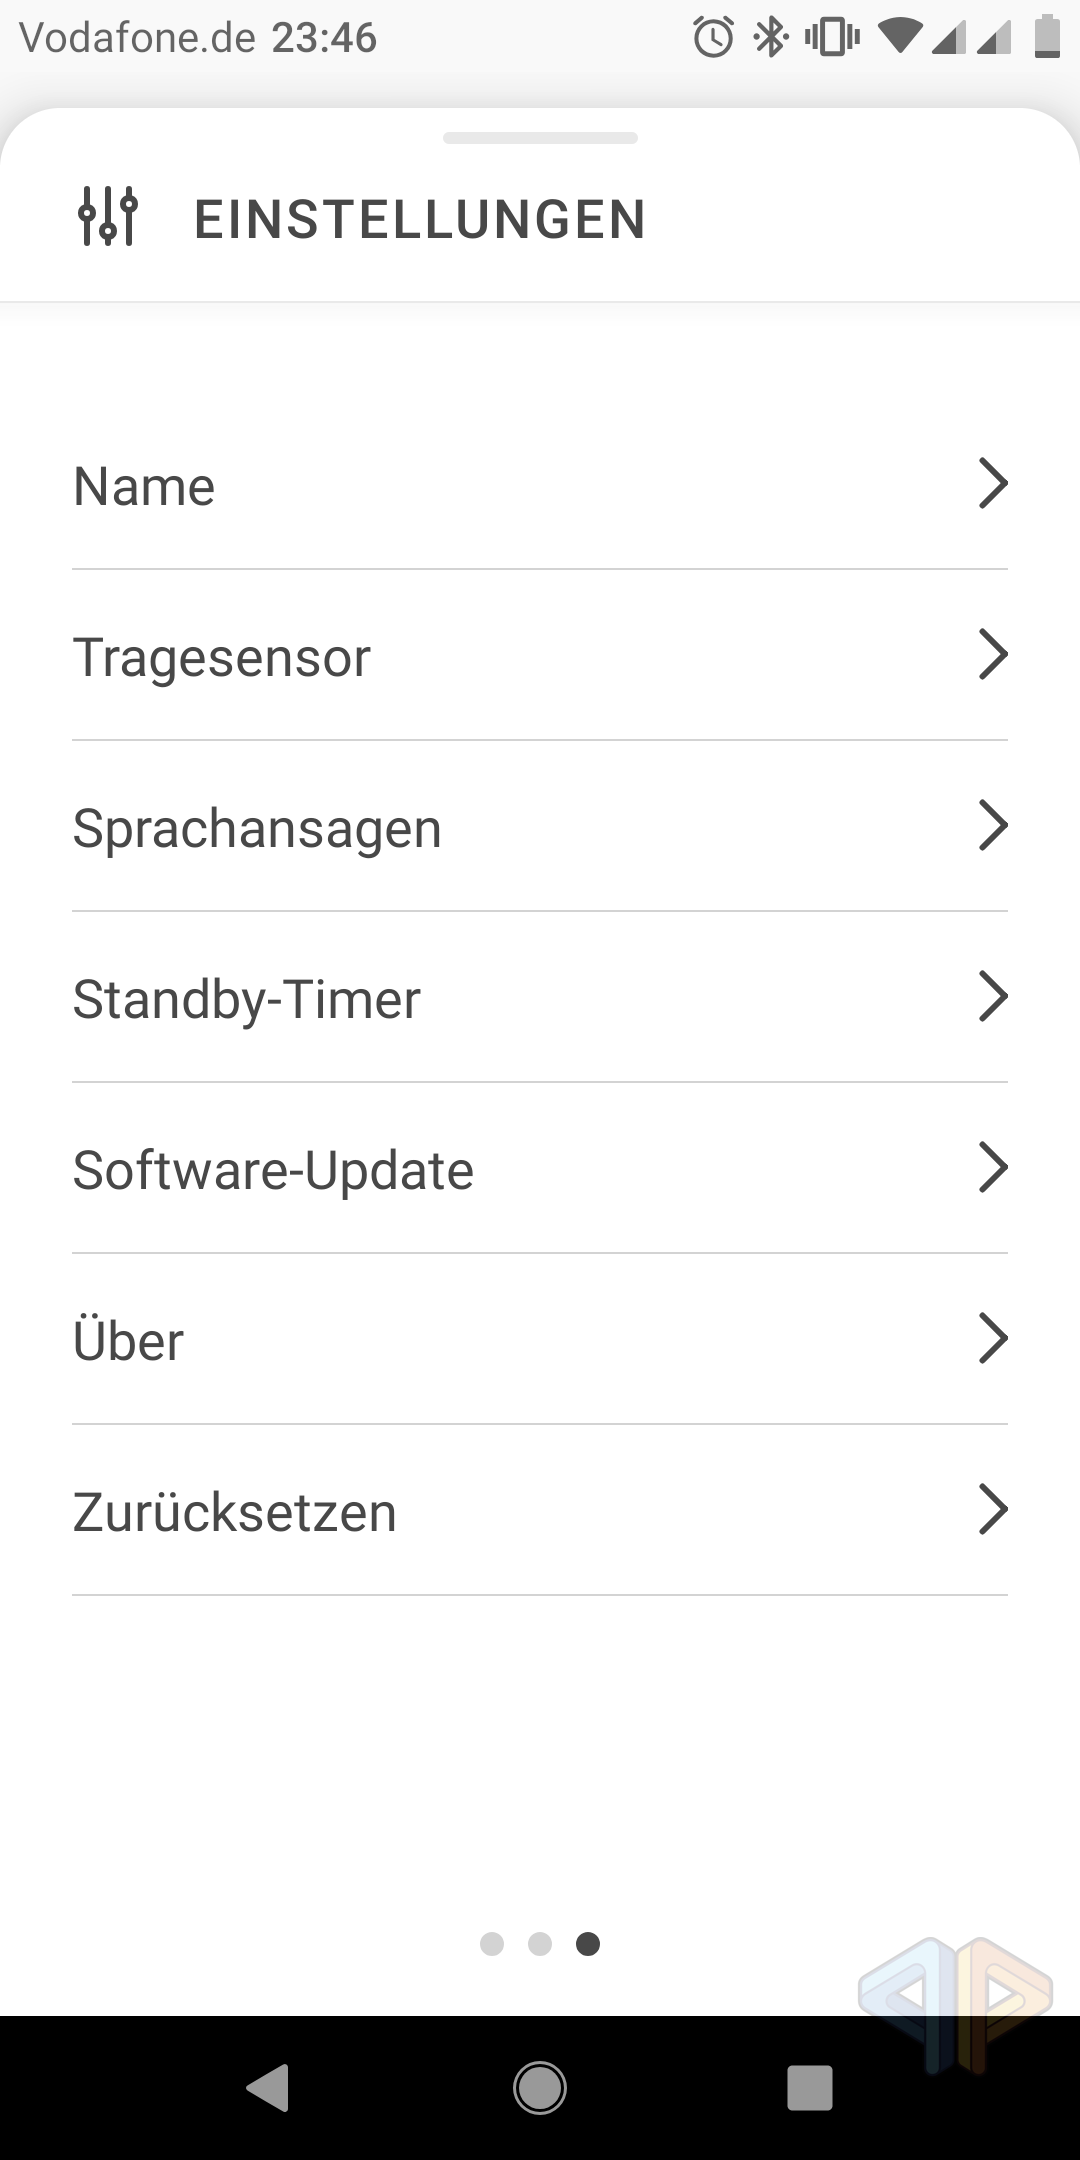Tap the battery status icon
The width and height of the screenshot is (1080, 2160).
(1046, 38)
